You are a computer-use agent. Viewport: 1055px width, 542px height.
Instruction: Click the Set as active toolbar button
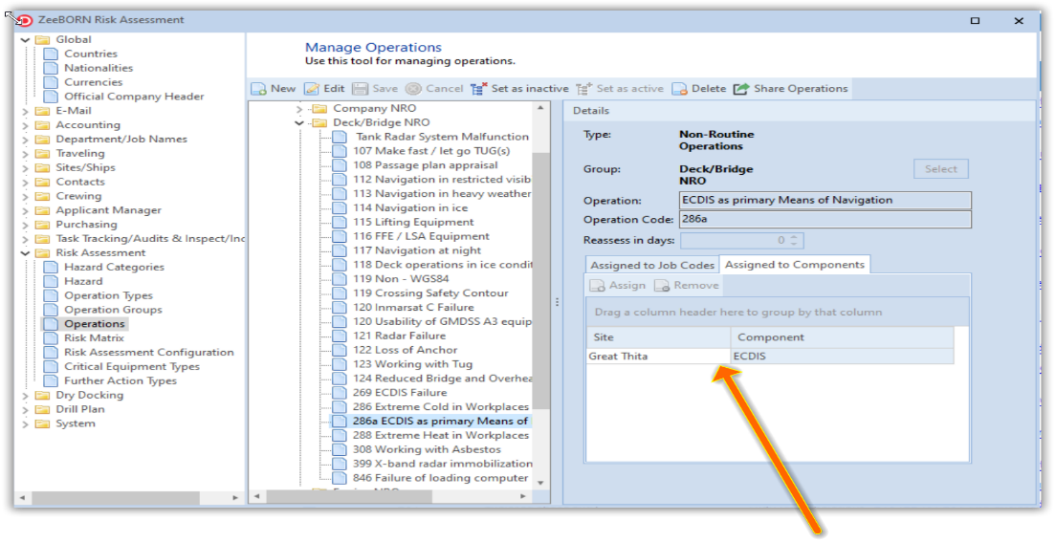(620, 89)
